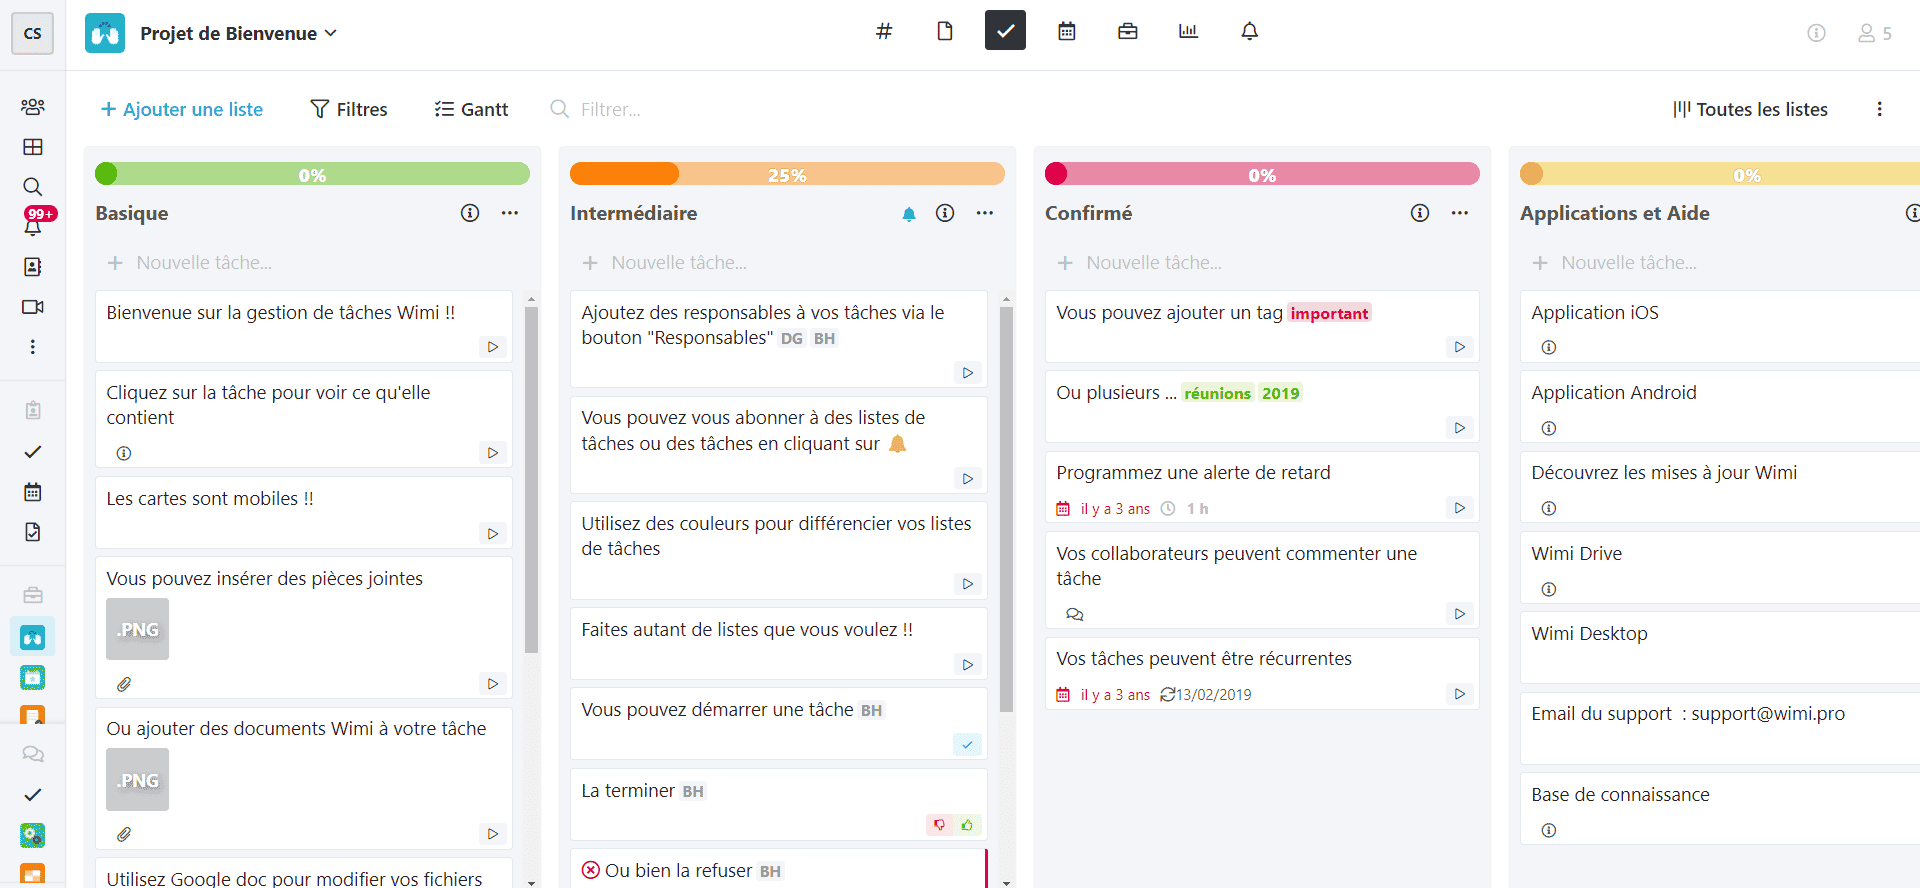Mark Vous pouvez démarrer une tâche complete
This screenshot has width=1920, height=888.
pos(967,745)
